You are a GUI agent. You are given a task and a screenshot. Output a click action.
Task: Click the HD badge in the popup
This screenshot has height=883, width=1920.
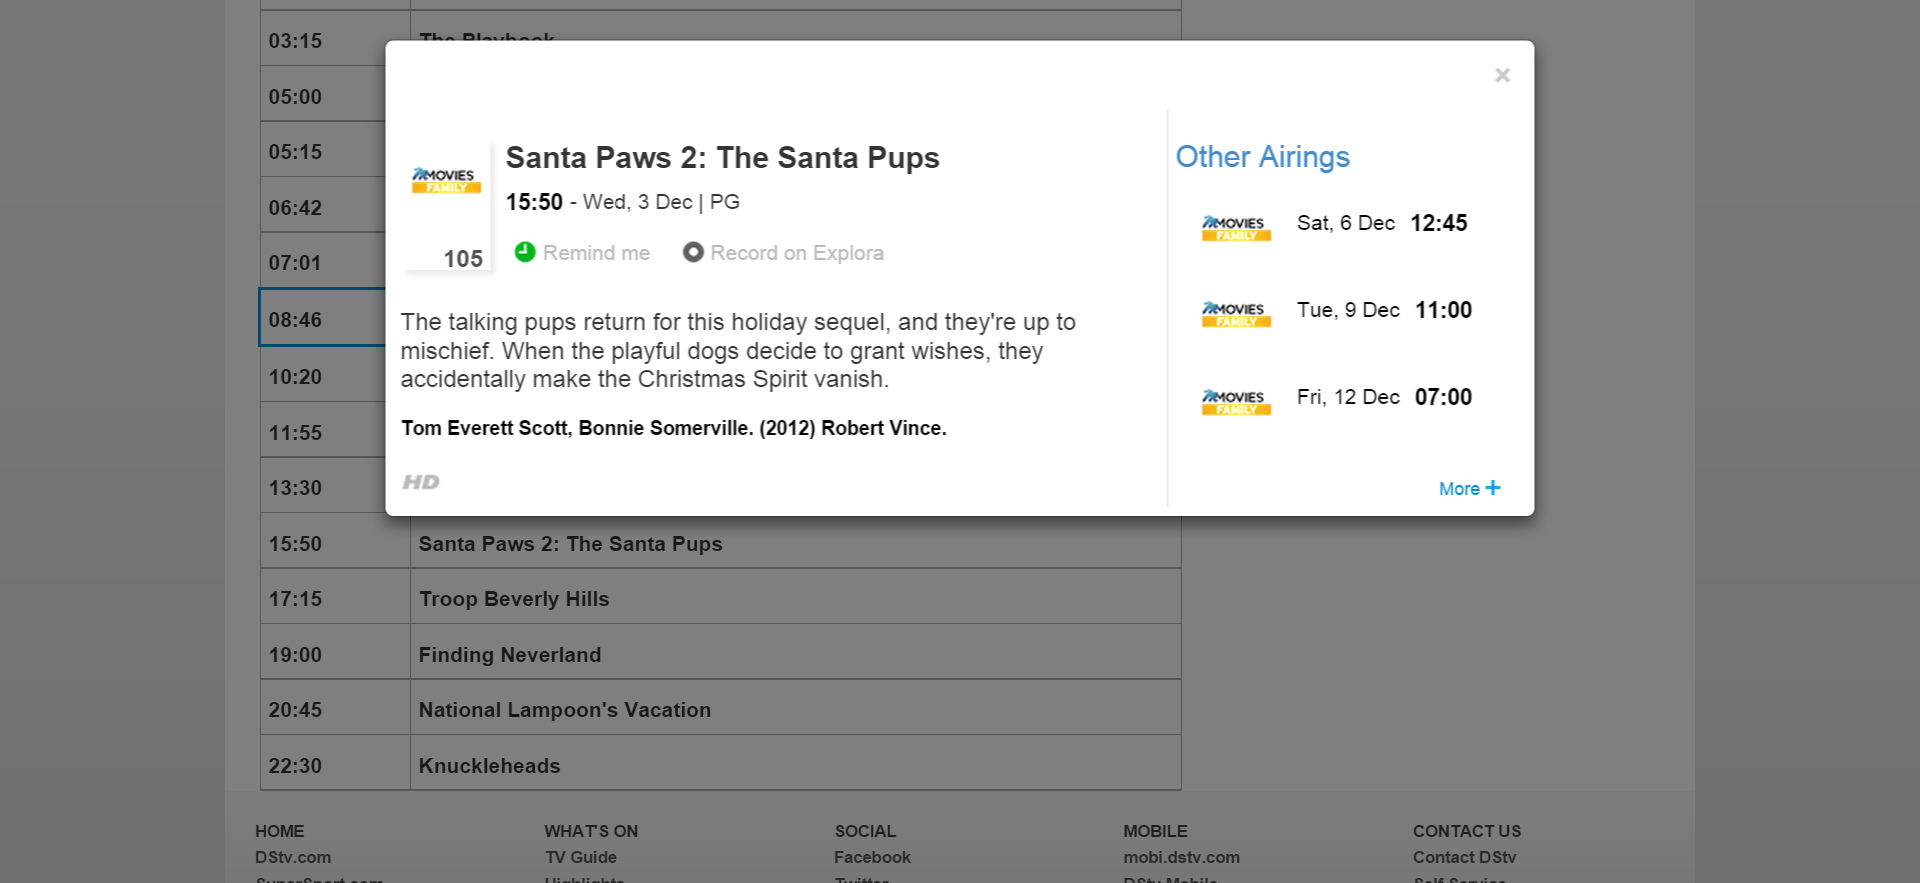coord(421,482)
